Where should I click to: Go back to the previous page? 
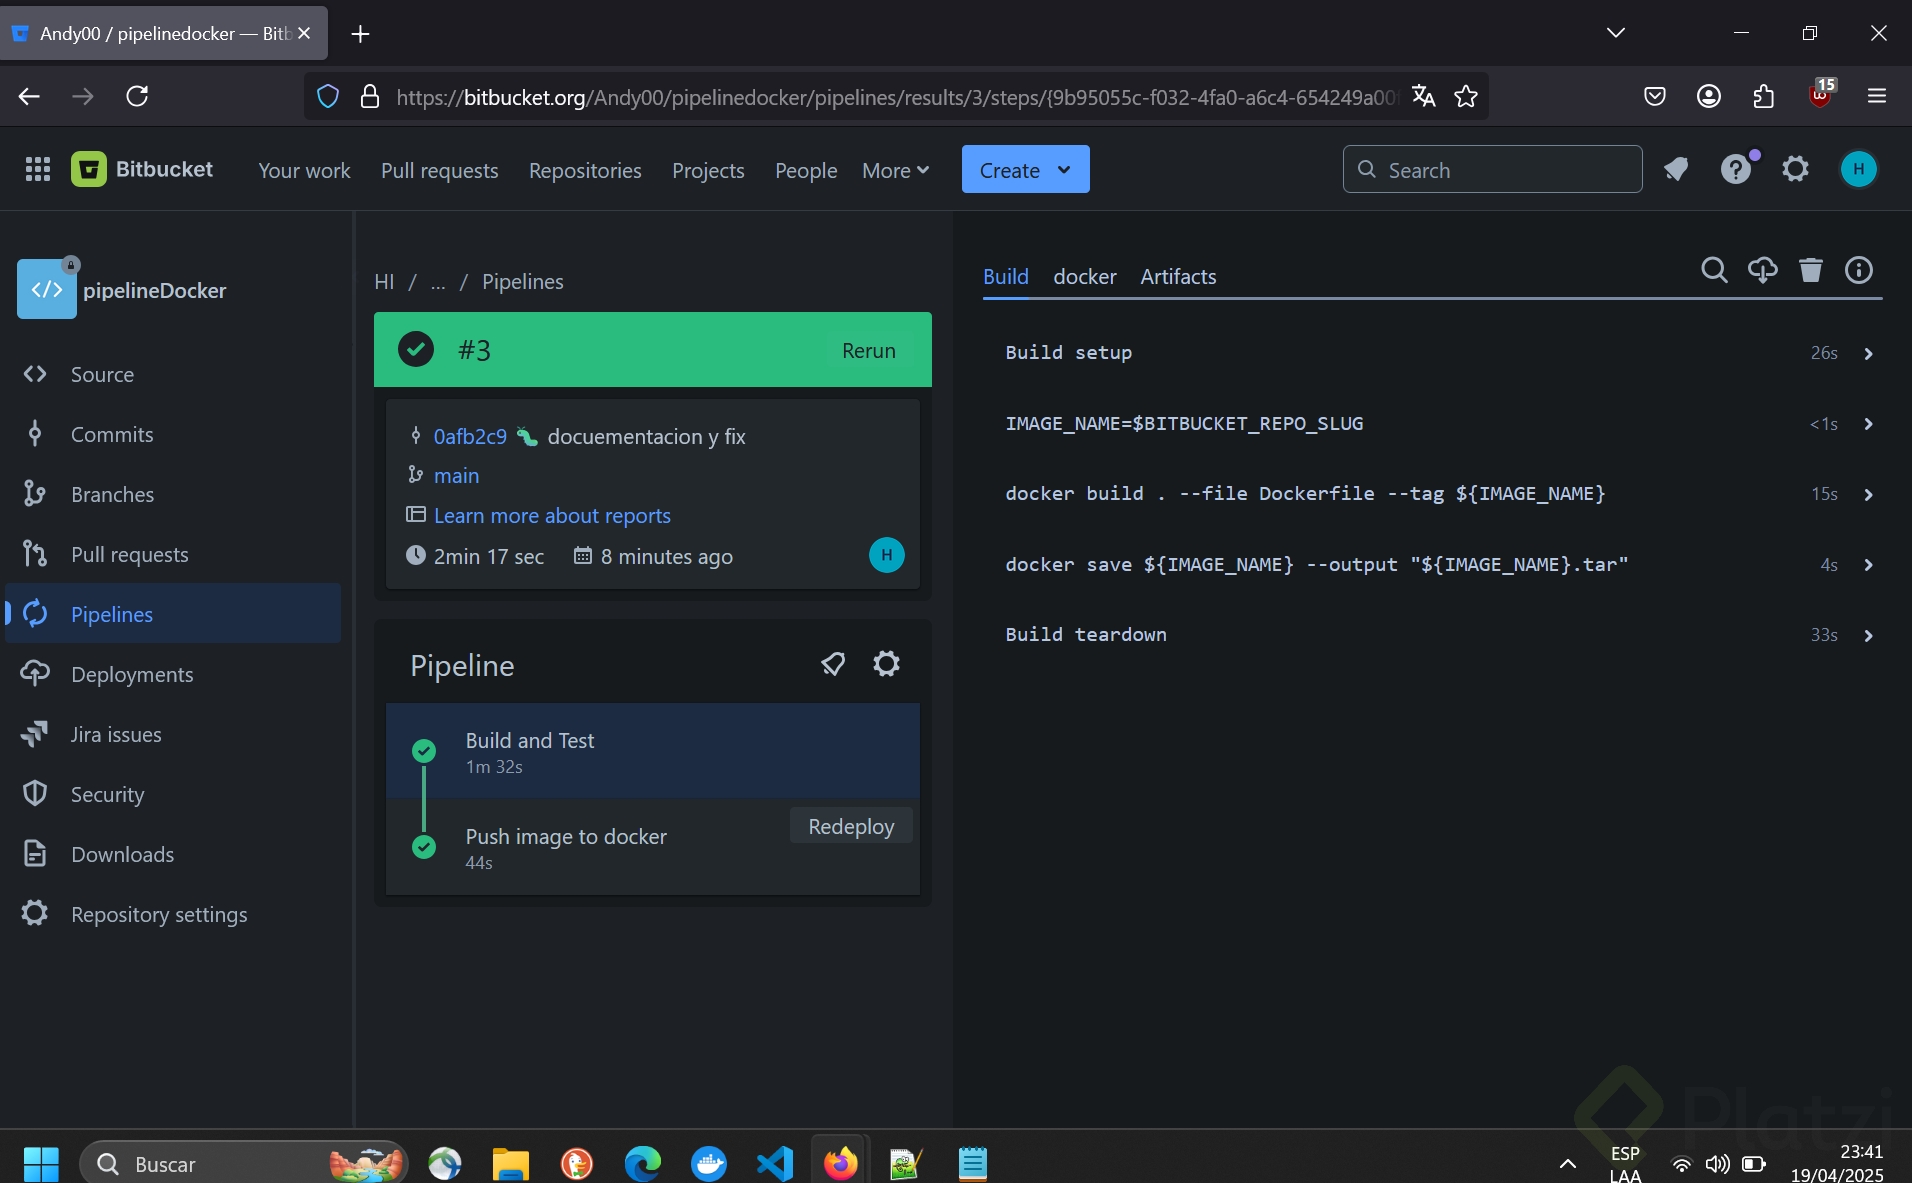point(29,96)
